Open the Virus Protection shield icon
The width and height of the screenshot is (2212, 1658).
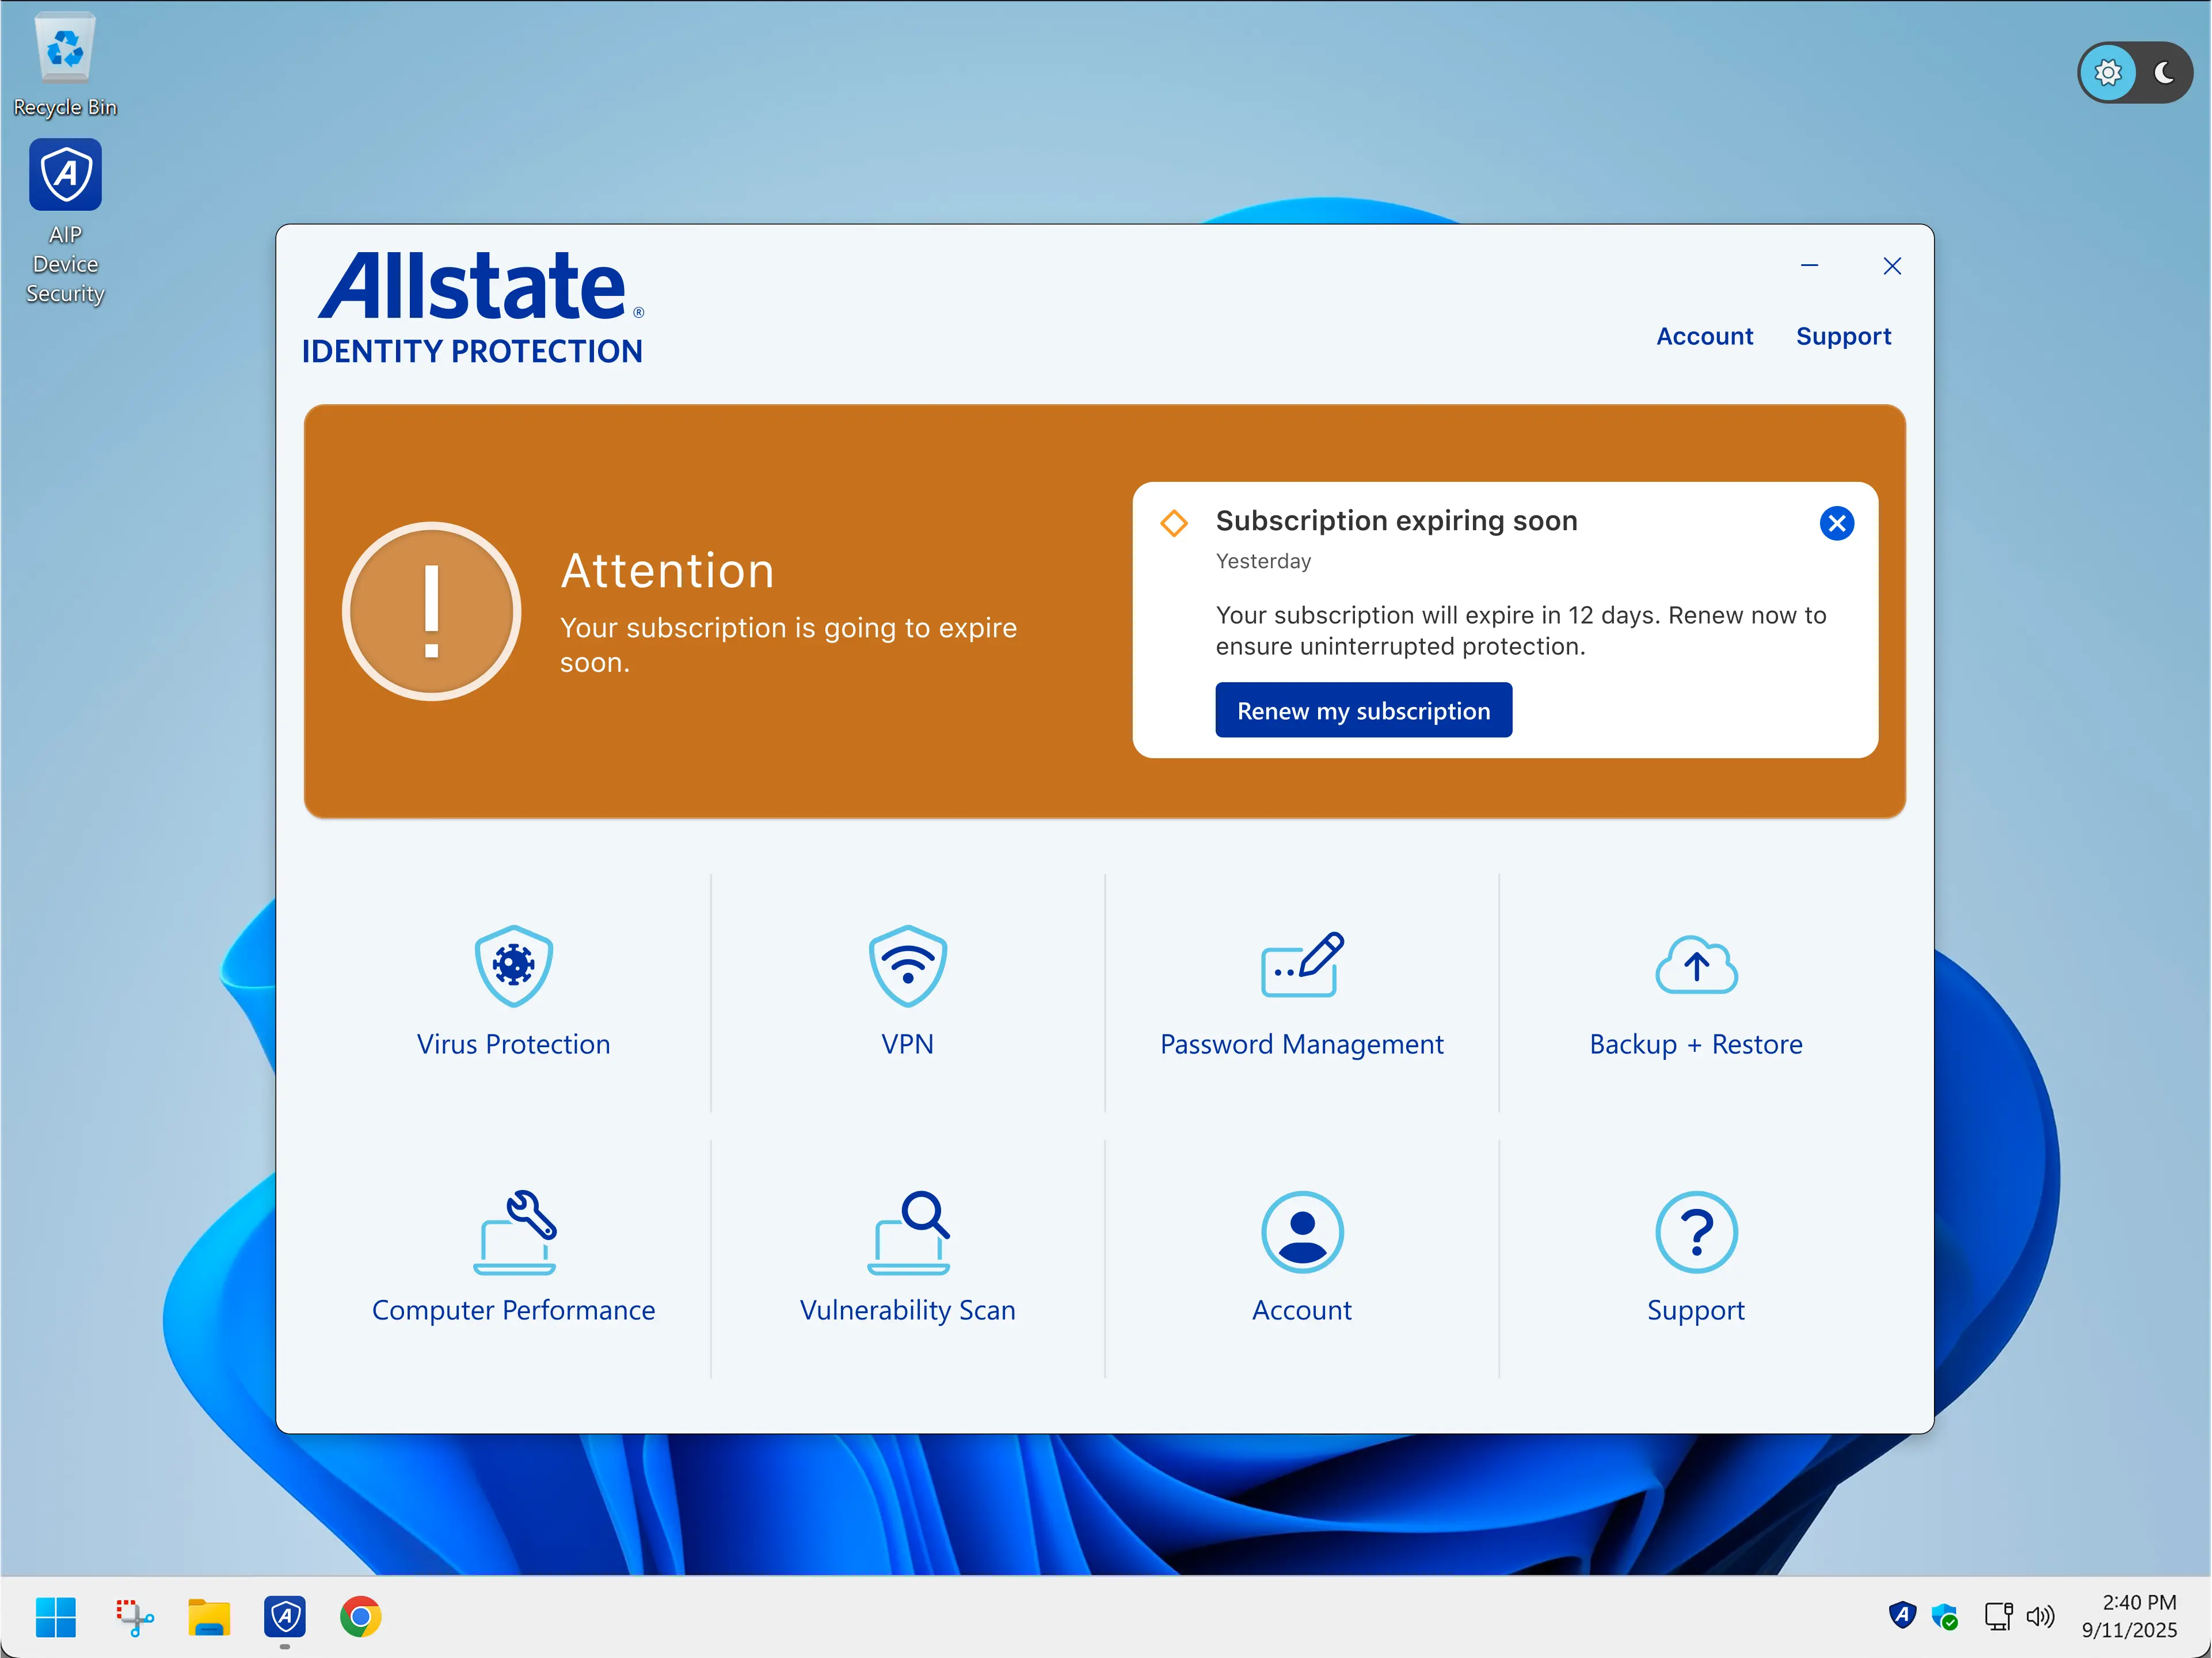514,966
